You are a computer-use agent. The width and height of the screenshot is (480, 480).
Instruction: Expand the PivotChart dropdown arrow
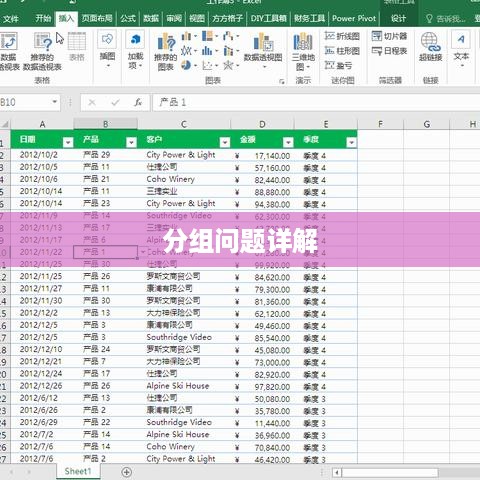click(x=264, y=67)
